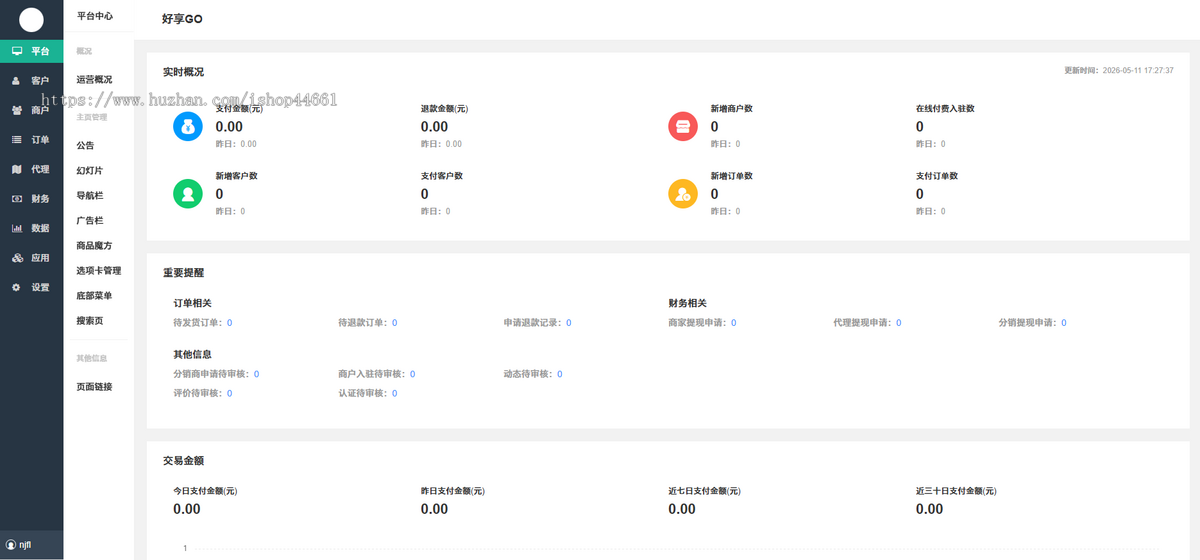1200x560 pixels.
Task: Select 幻灯片 in the submenu
Action: tap(90, 170)
